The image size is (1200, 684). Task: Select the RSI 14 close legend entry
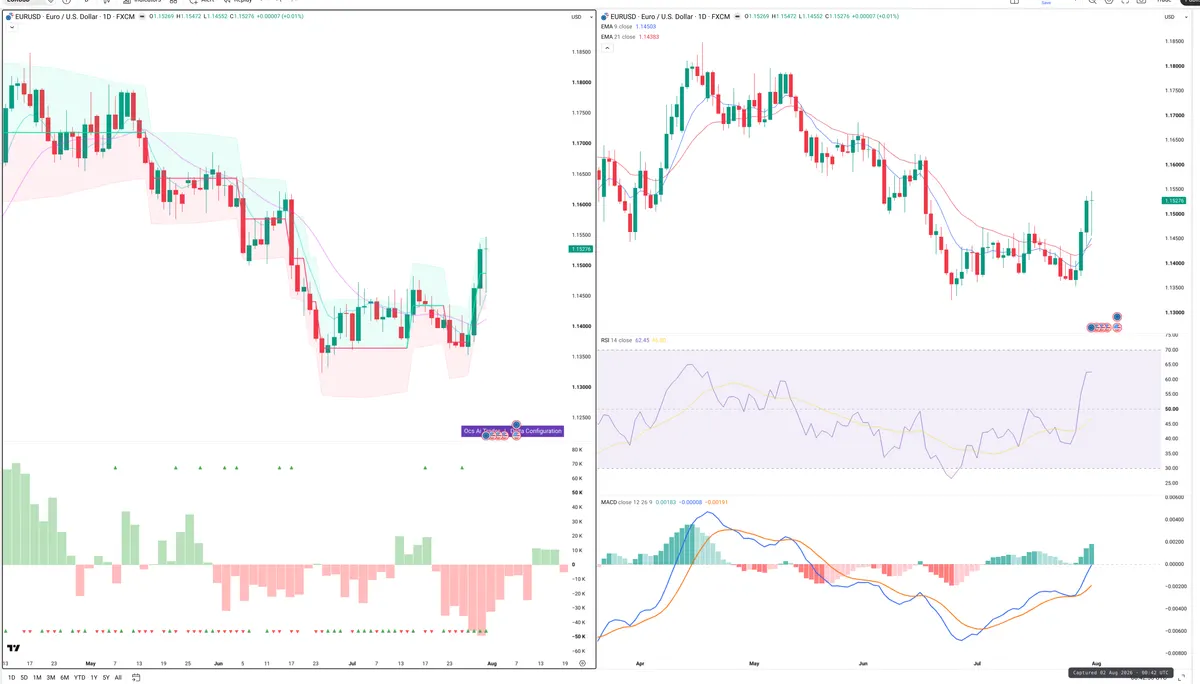[616, 340]
